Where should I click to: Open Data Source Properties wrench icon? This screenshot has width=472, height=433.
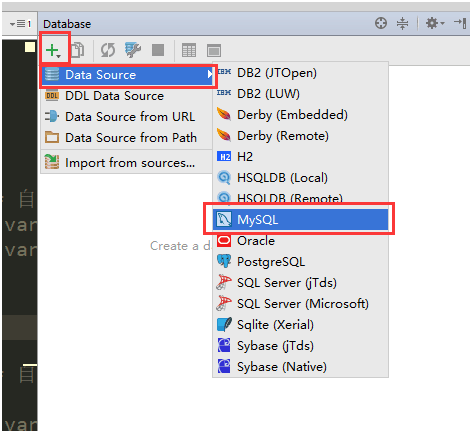(x=133, y=50)
